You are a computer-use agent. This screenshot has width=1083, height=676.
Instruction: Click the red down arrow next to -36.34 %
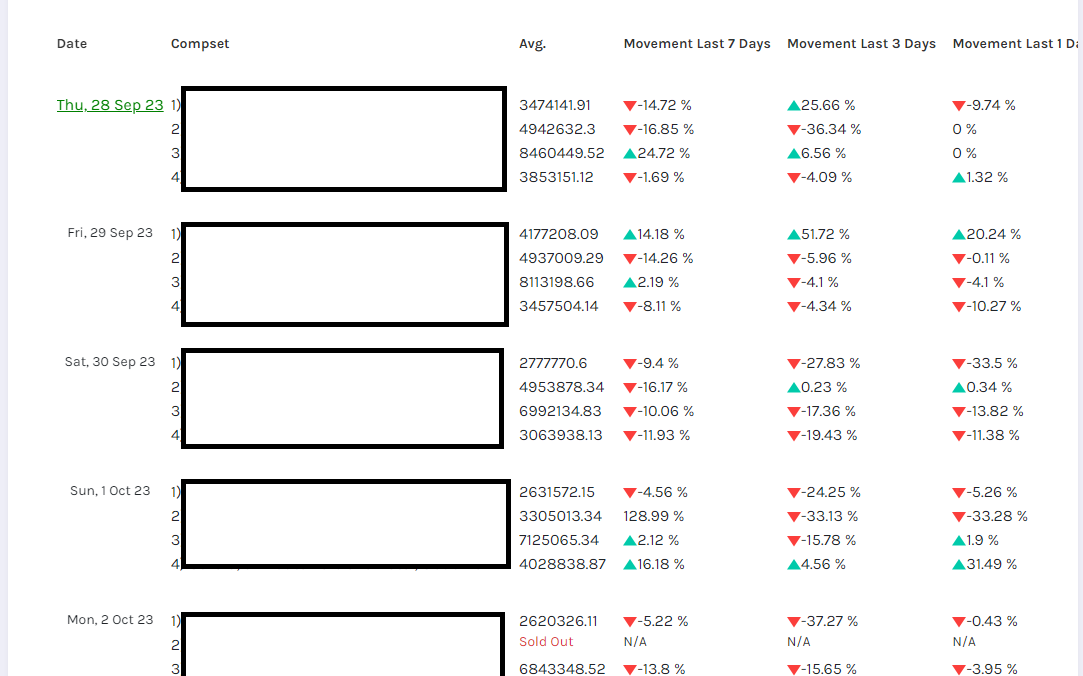(x=794, y=130)
